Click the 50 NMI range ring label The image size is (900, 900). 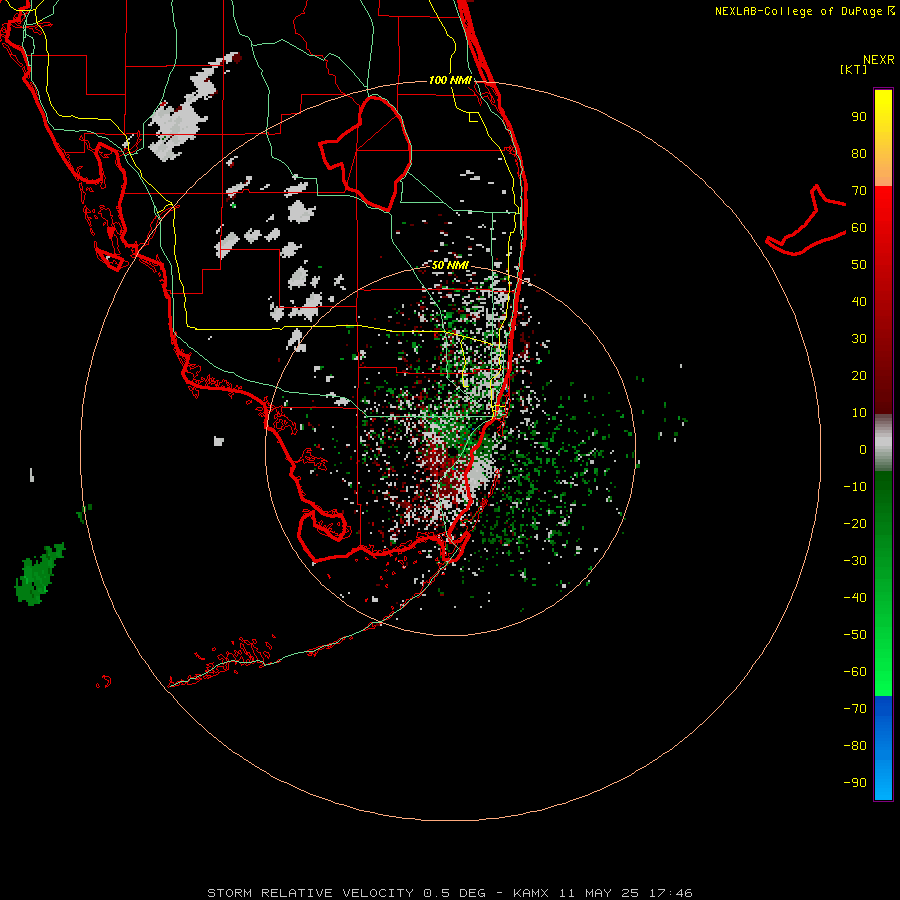(450, 265)
